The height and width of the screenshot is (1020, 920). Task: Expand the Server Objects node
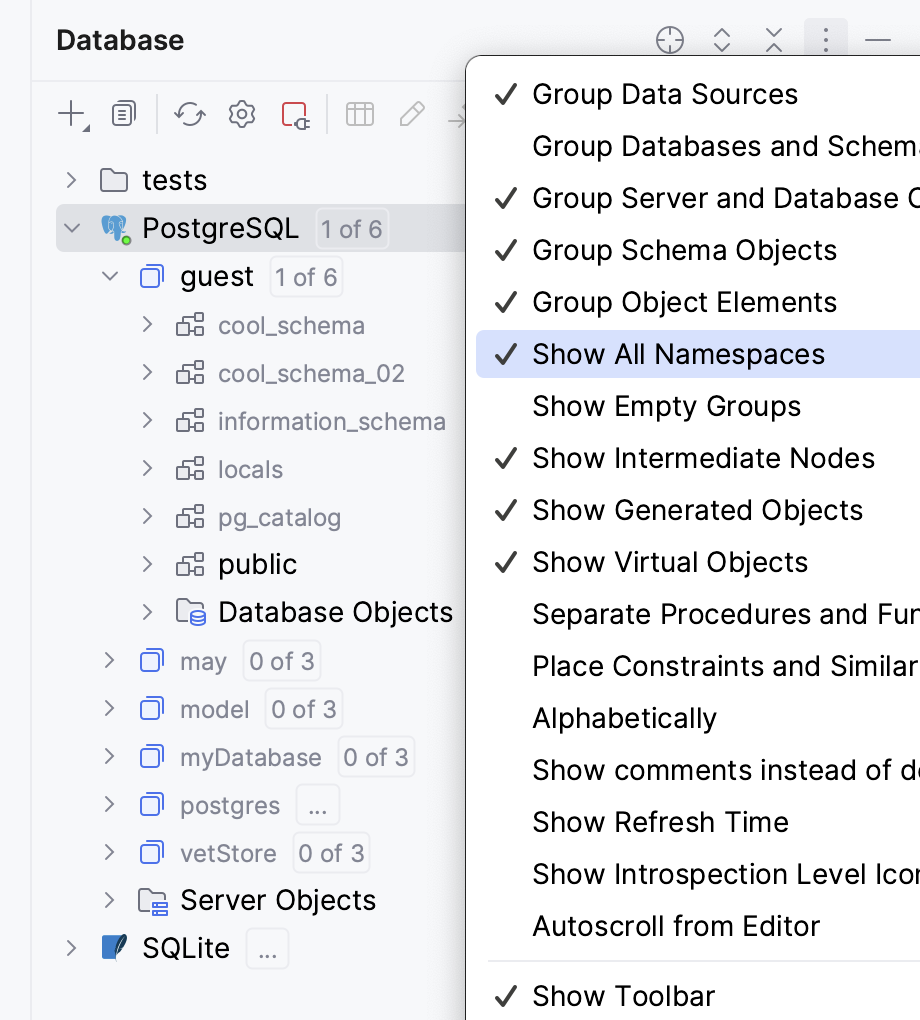(x=109, y=900)
